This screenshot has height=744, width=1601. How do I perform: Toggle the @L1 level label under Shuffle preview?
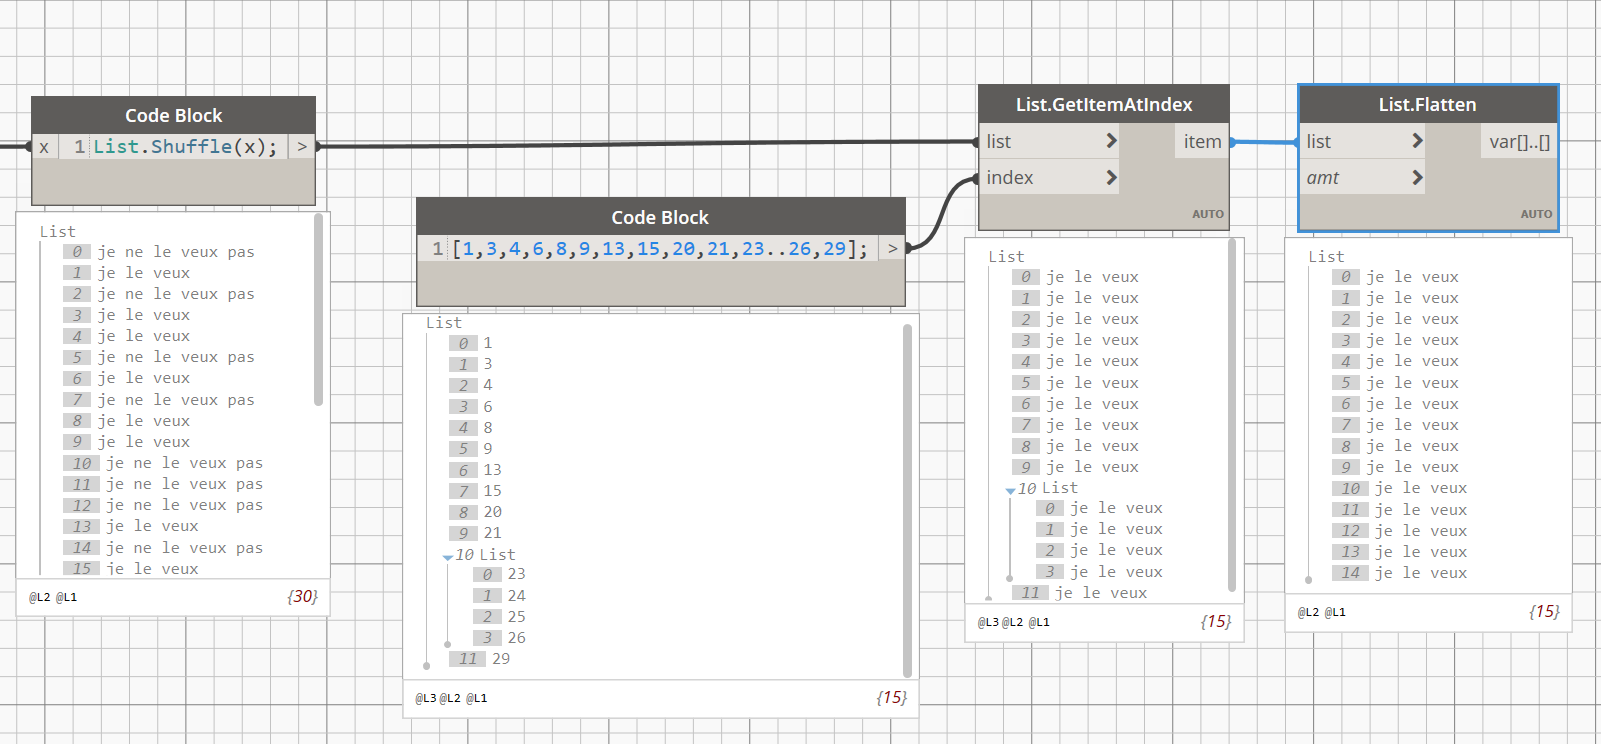click(66, 597)
